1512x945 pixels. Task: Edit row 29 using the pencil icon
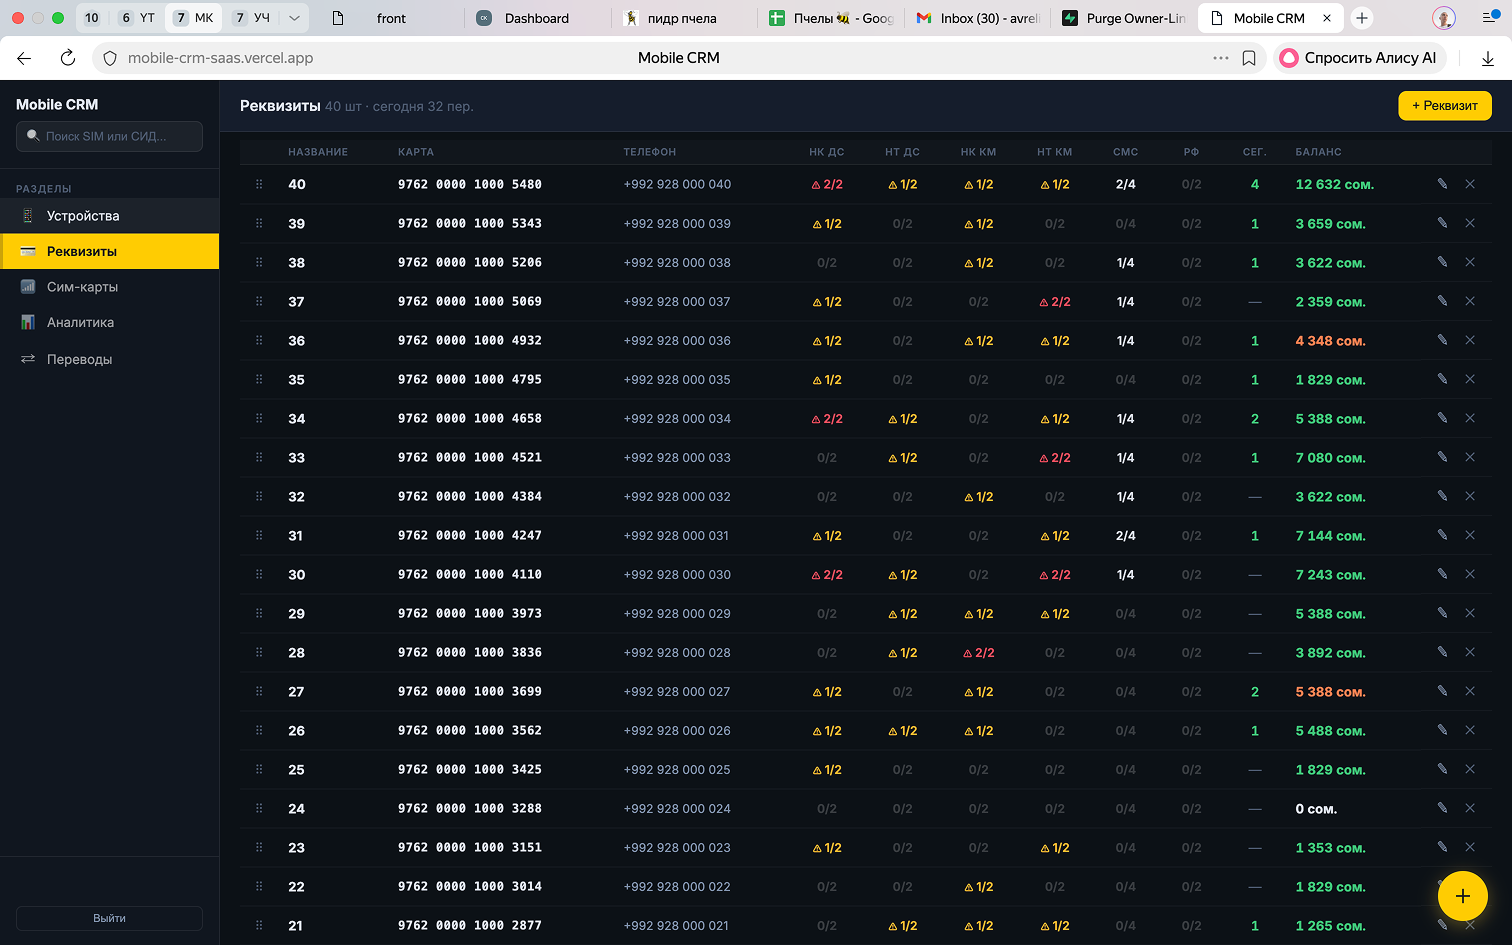pyautogui.click(x=1442, y=613)
